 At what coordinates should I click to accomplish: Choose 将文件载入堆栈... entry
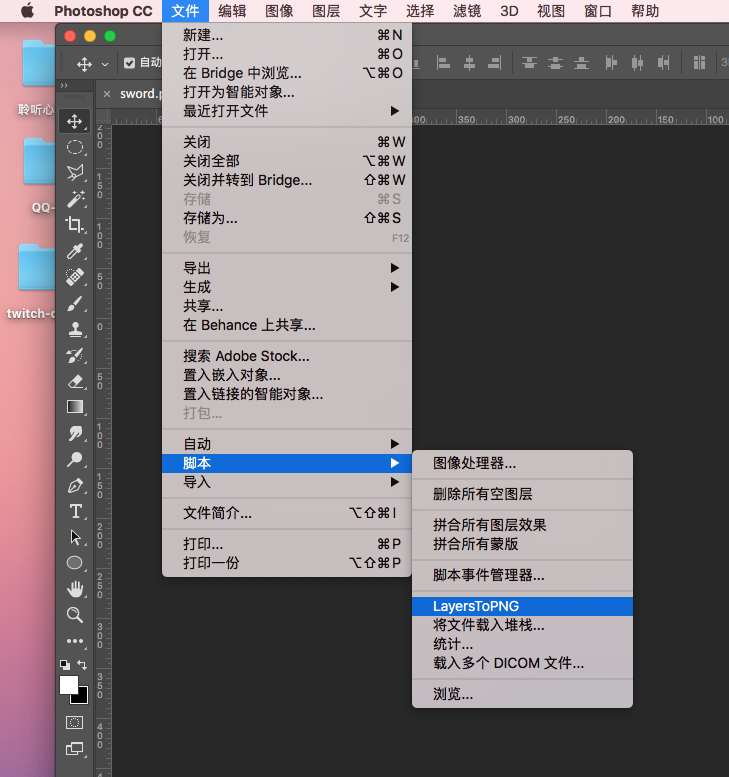pos(522,625)
